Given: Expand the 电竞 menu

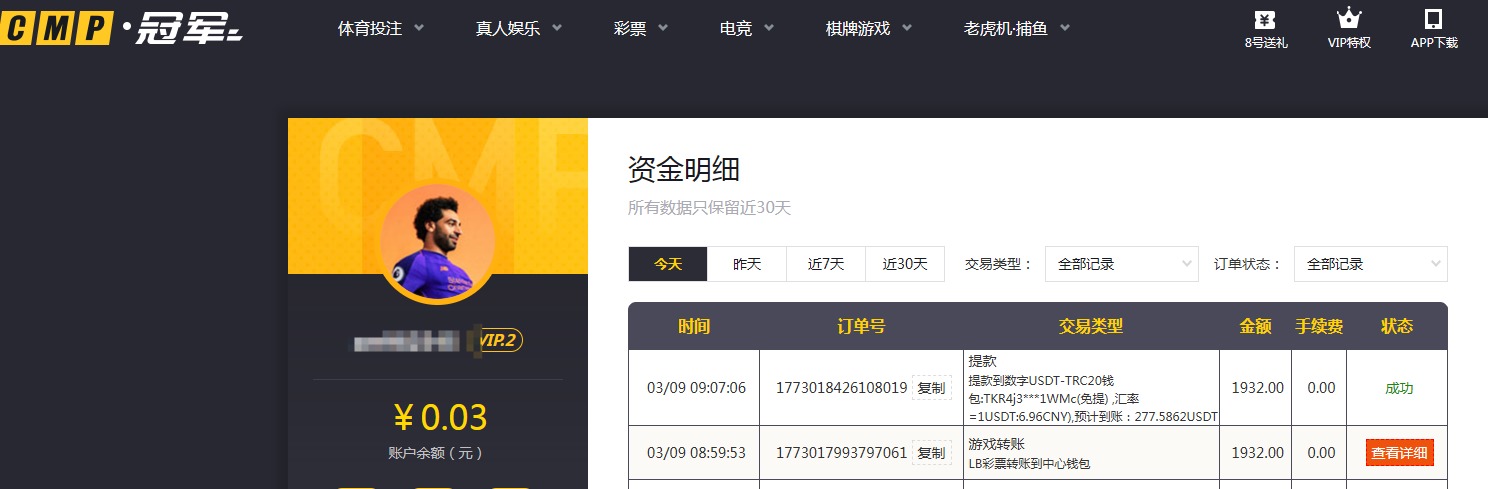Looking at the screenshot, I should point(747,28).
